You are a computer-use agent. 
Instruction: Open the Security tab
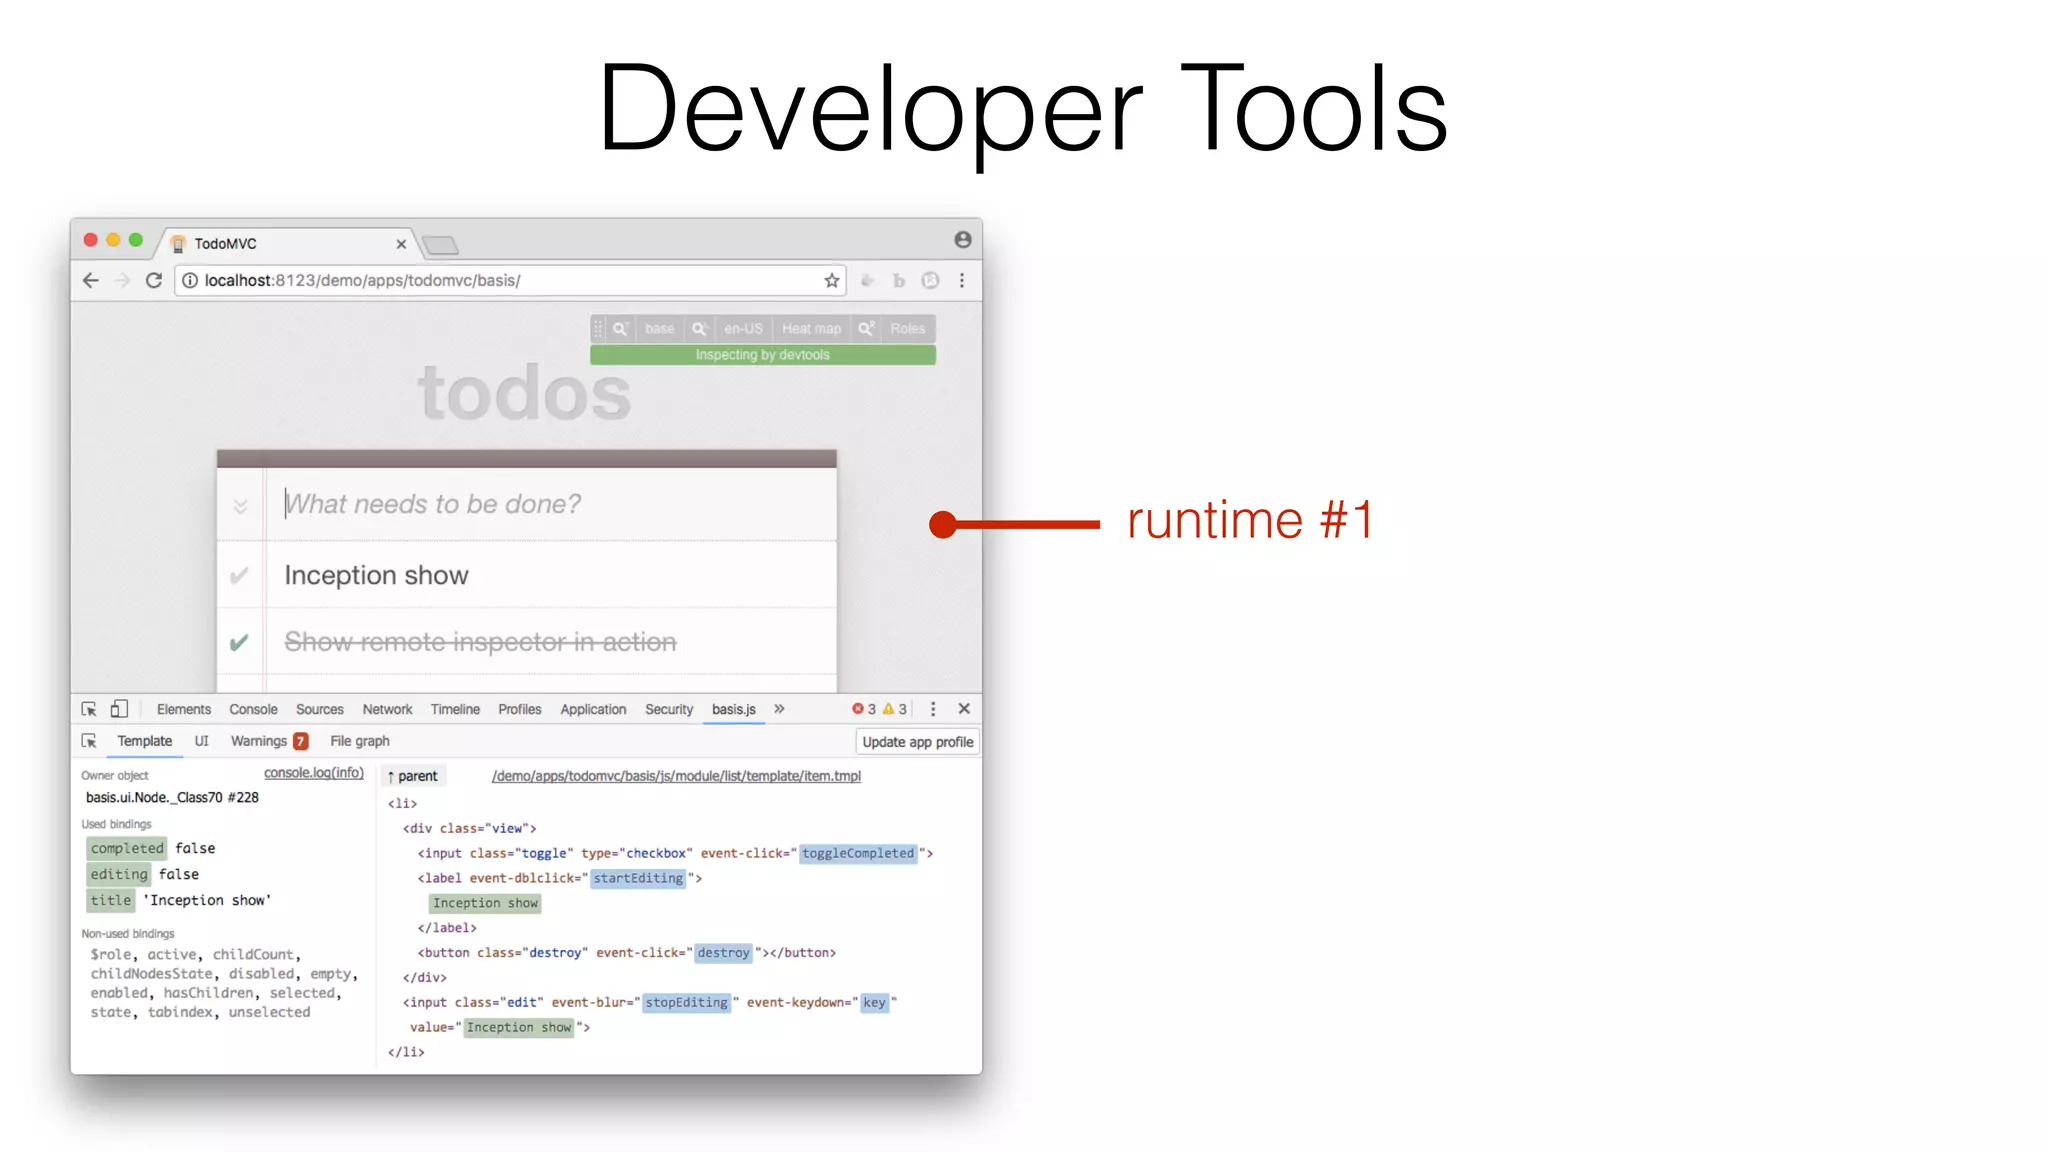pyautogui.click(x=669, y=709)
